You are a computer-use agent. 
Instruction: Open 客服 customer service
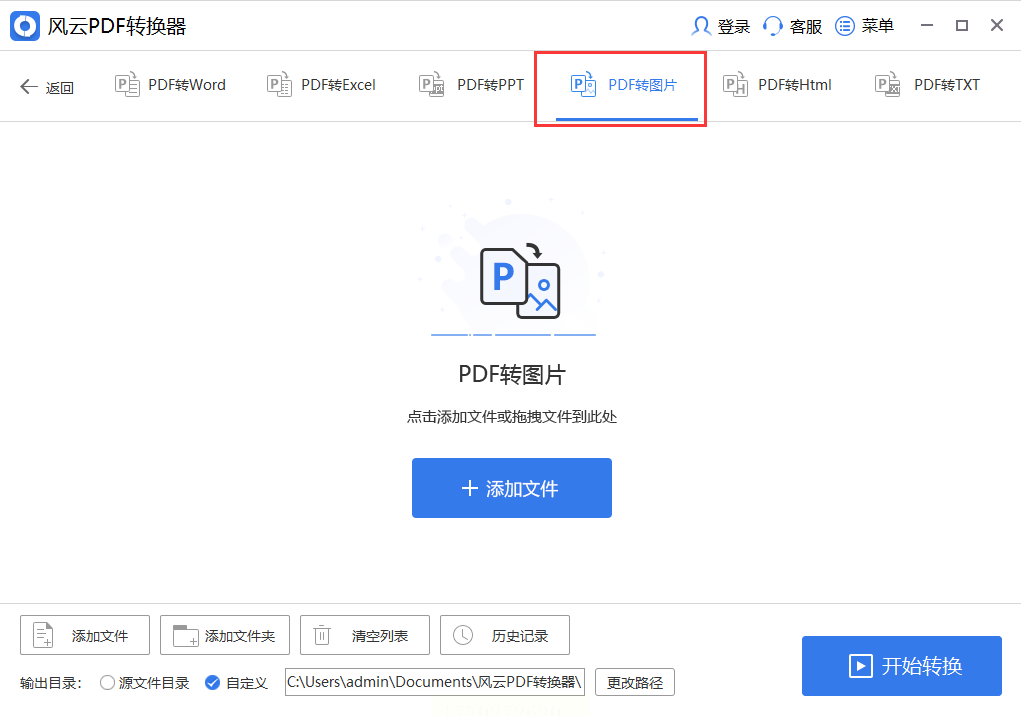(792, 26)
